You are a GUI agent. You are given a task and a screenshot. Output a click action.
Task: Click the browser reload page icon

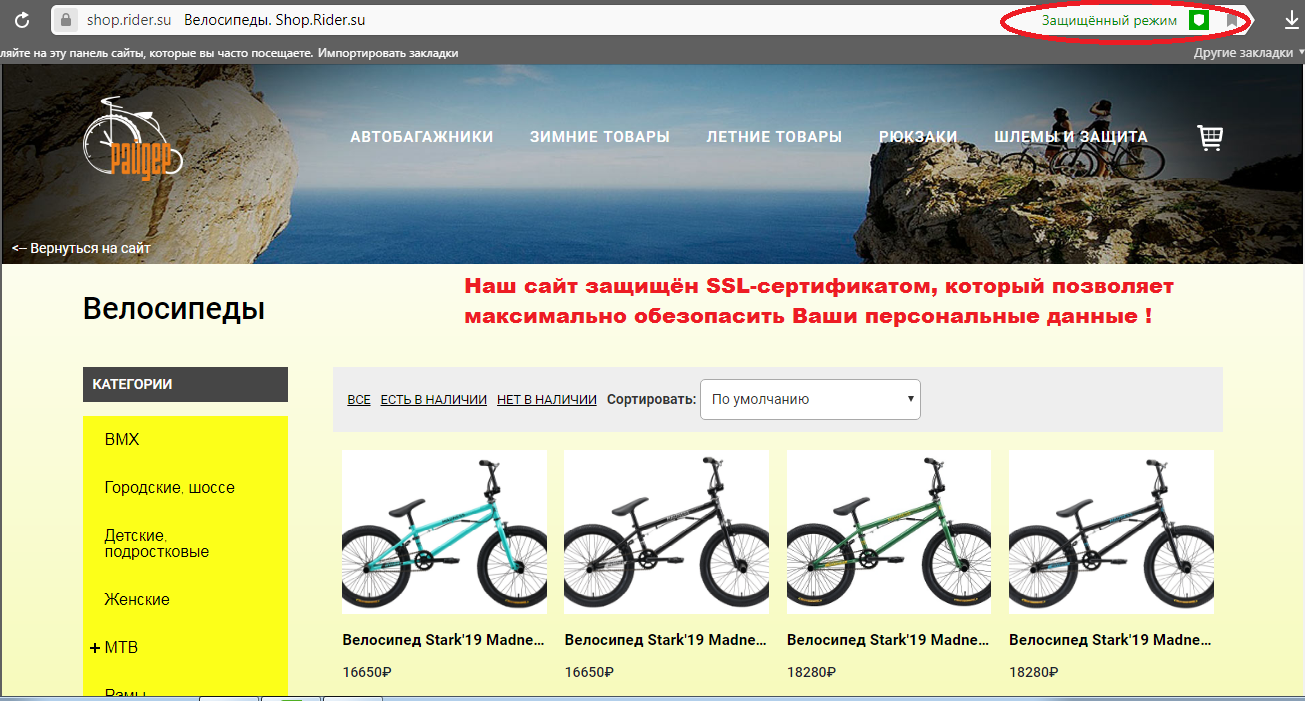pos(20,20)
